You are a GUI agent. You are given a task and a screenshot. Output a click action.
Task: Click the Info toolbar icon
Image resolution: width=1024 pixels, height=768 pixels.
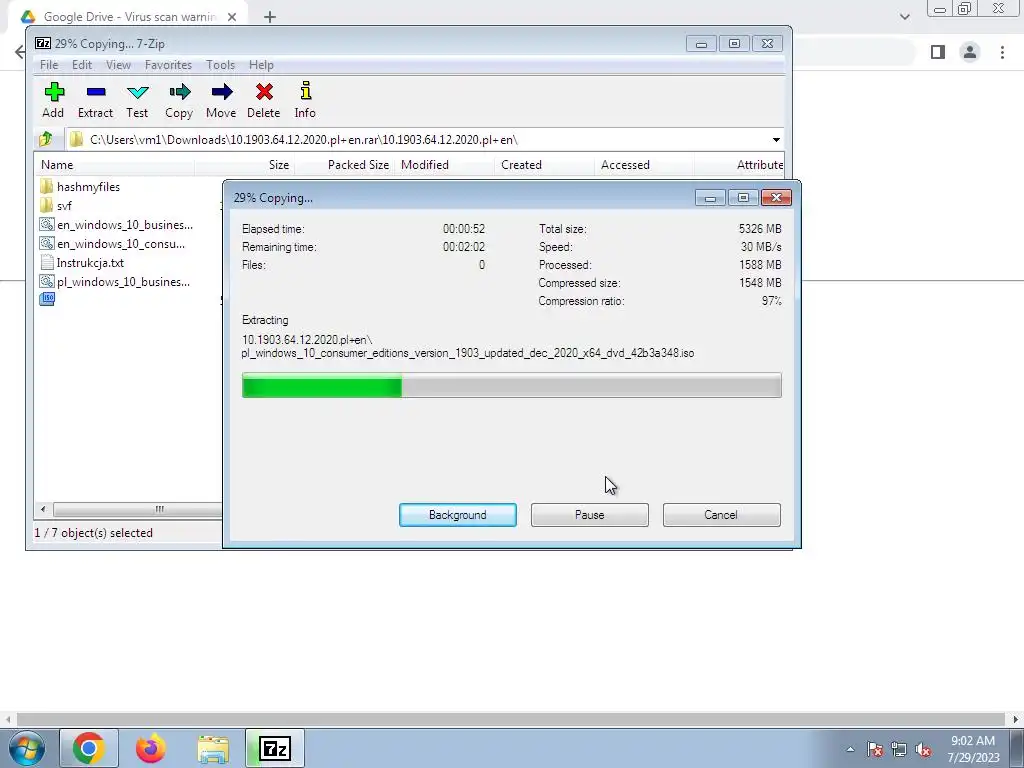tap(305, 100)
